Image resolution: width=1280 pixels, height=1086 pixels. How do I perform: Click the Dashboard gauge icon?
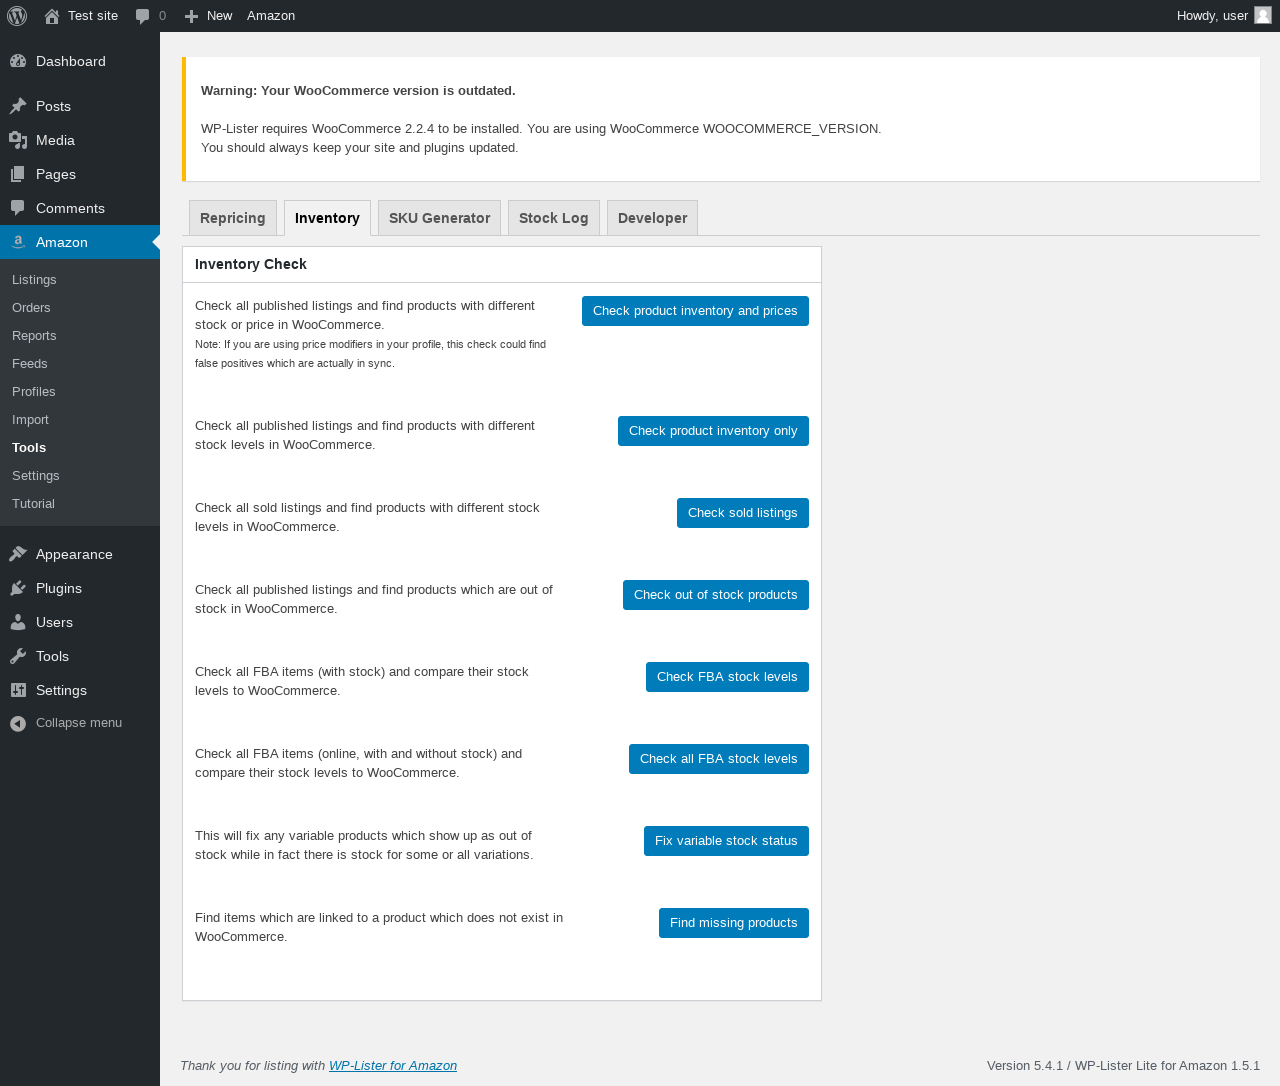pyautogui.click(x=18, y=61)
